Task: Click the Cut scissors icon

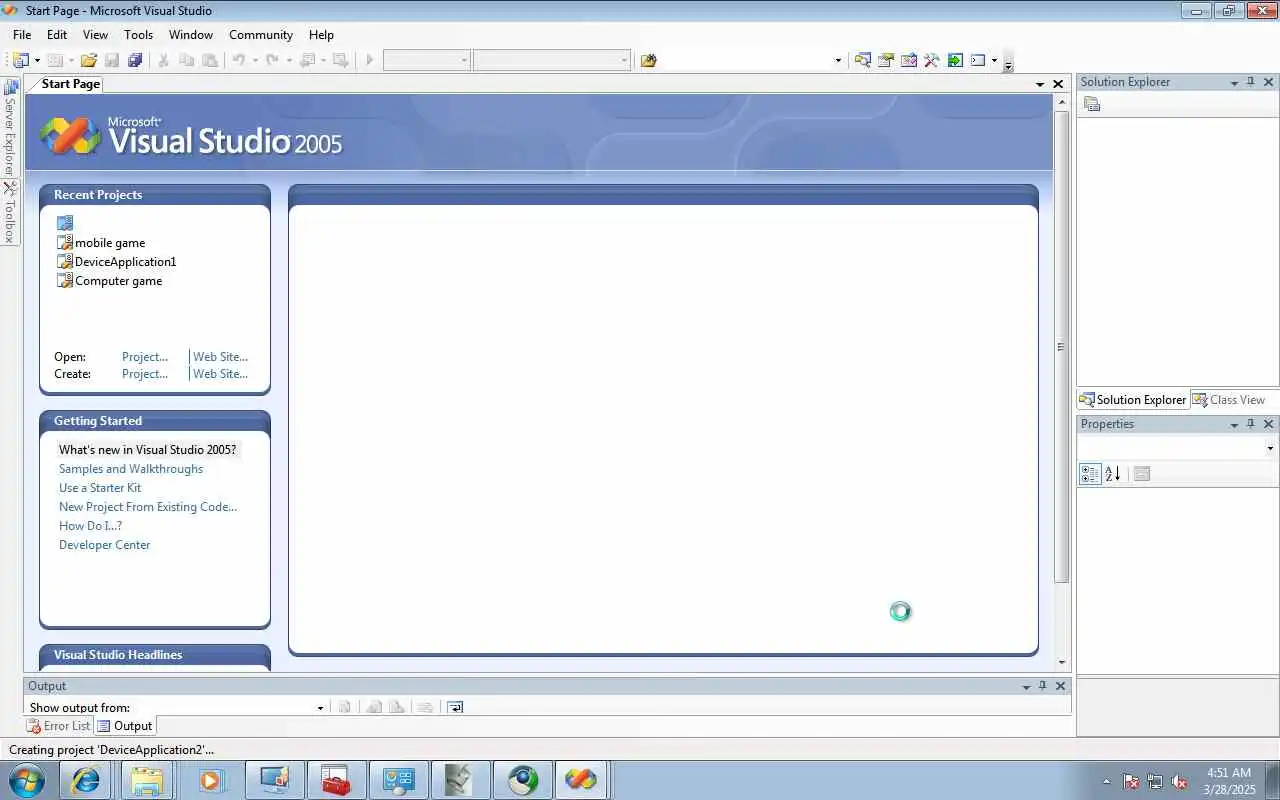Action: [163, 60]
